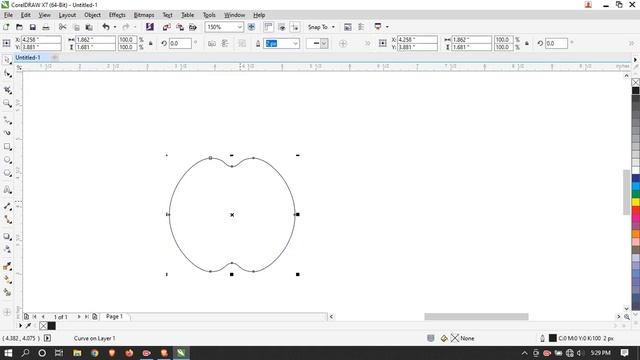Select the Smart Fill tool
This screenshot has height=360, width=640.
[x=7, y=292]
